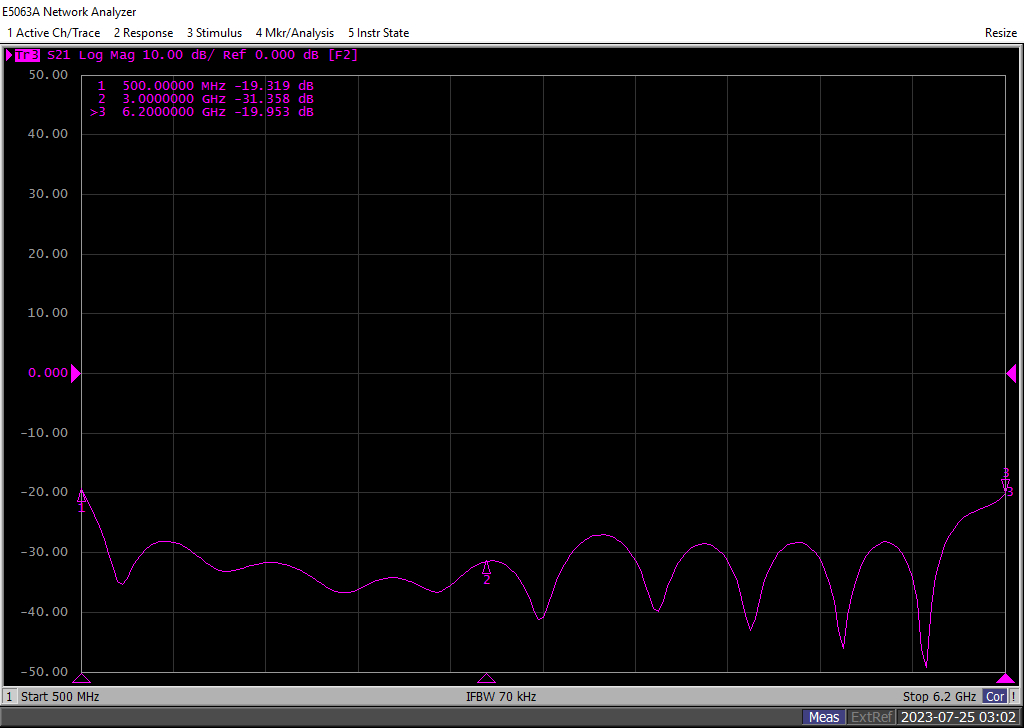
Task: Select marker 1 on the trace at 500 MHz
Action: tap(81, 495)
